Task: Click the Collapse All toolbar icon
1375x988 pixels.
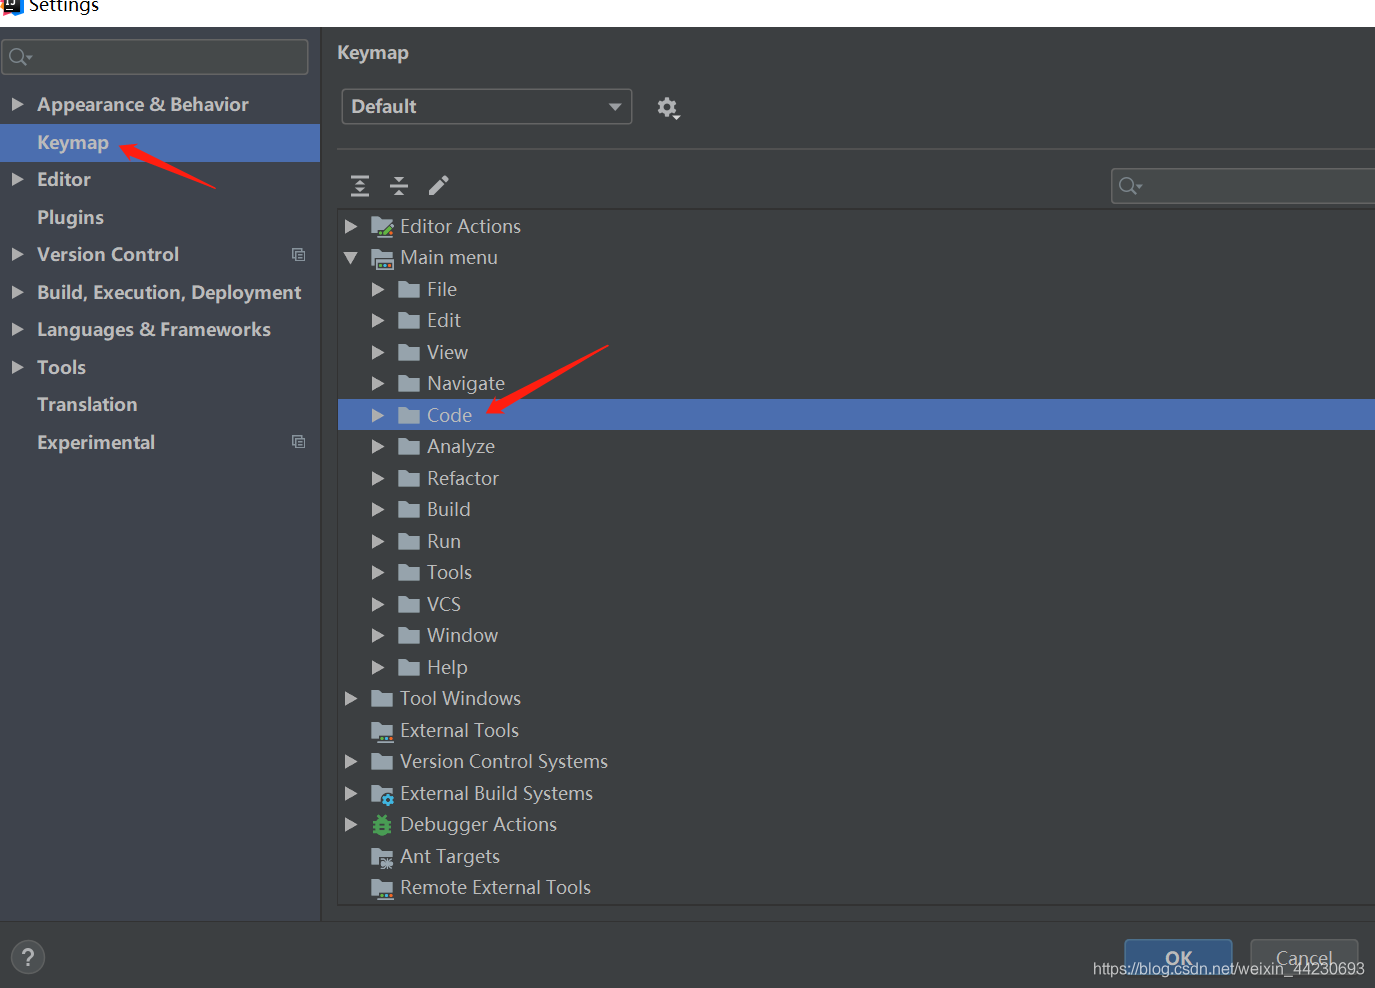Action: point(399,185)
